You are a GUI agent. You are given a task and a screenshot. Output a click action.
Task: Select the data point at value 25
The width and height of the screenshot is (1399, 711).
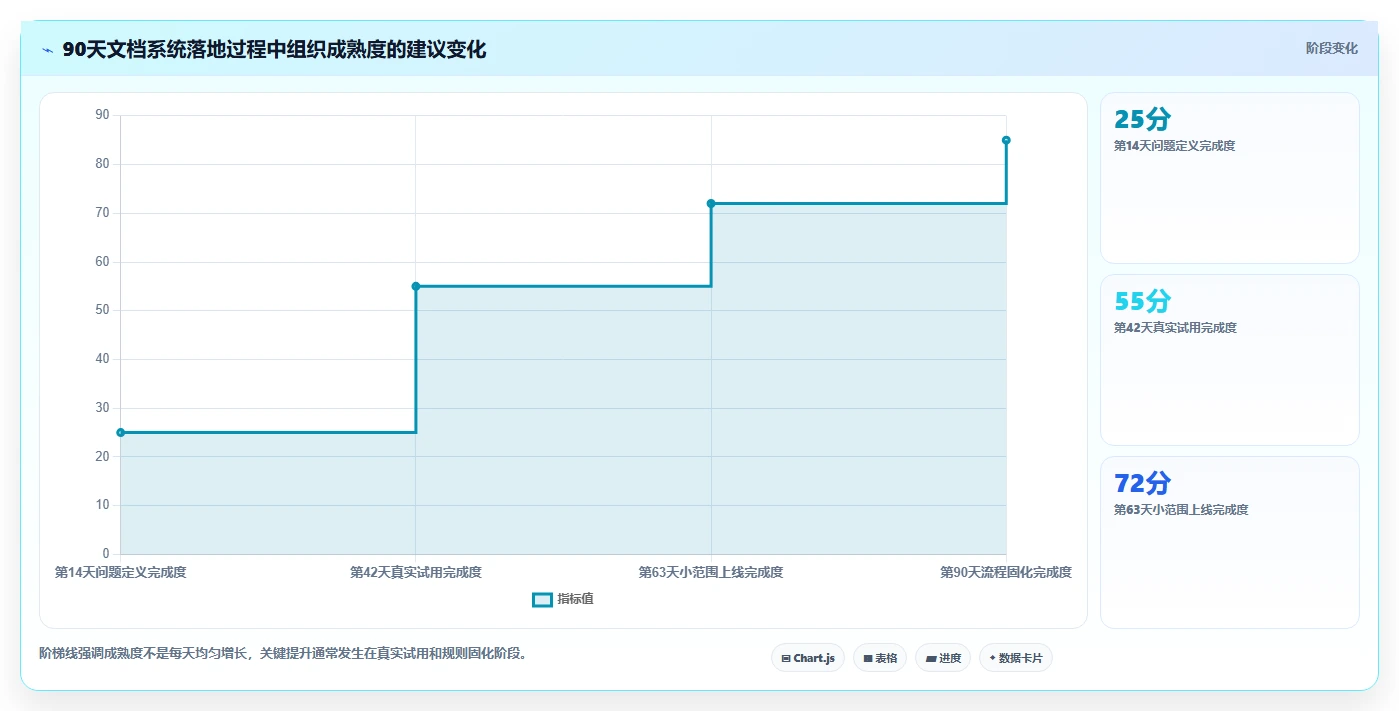[x=120, y=432]
